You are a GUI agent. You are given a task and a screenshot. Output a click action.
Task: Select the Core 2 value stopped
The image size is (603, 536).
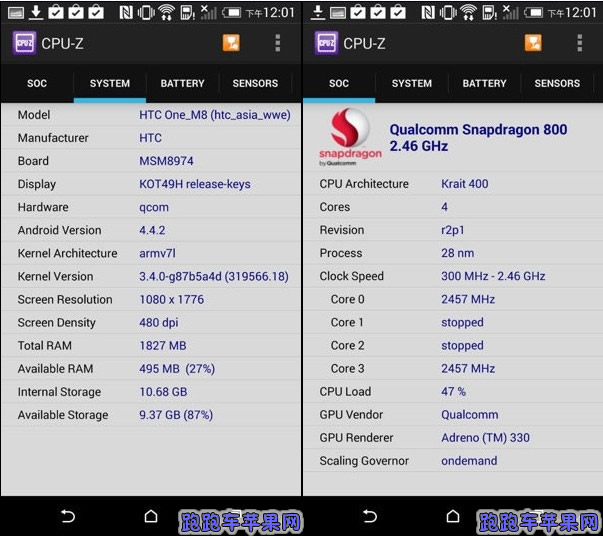click(462, 345)
